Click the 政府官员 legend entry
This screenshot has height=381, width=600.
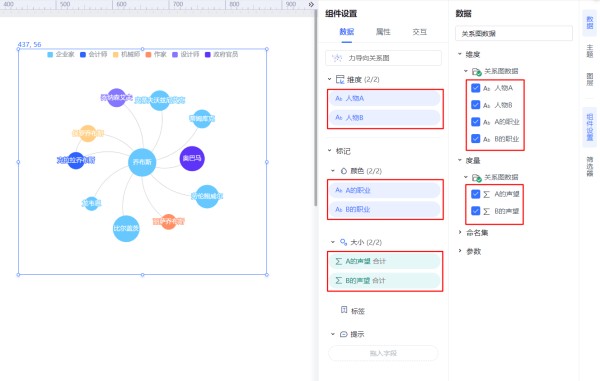click(x=222, y=55)
